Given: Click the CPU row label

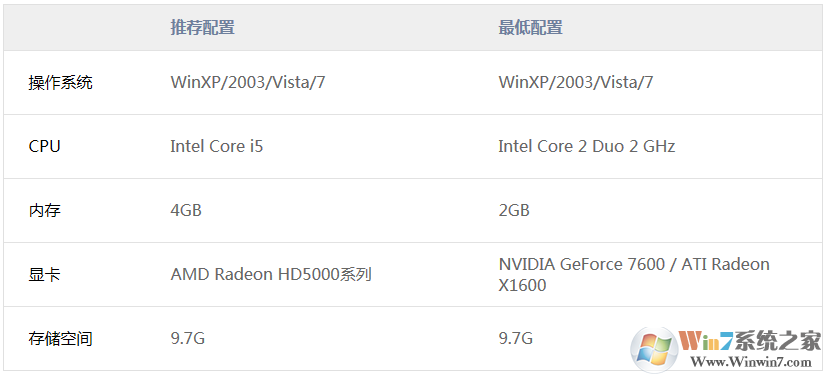Looking at the screenshot, I should click(x=44, y=146).
